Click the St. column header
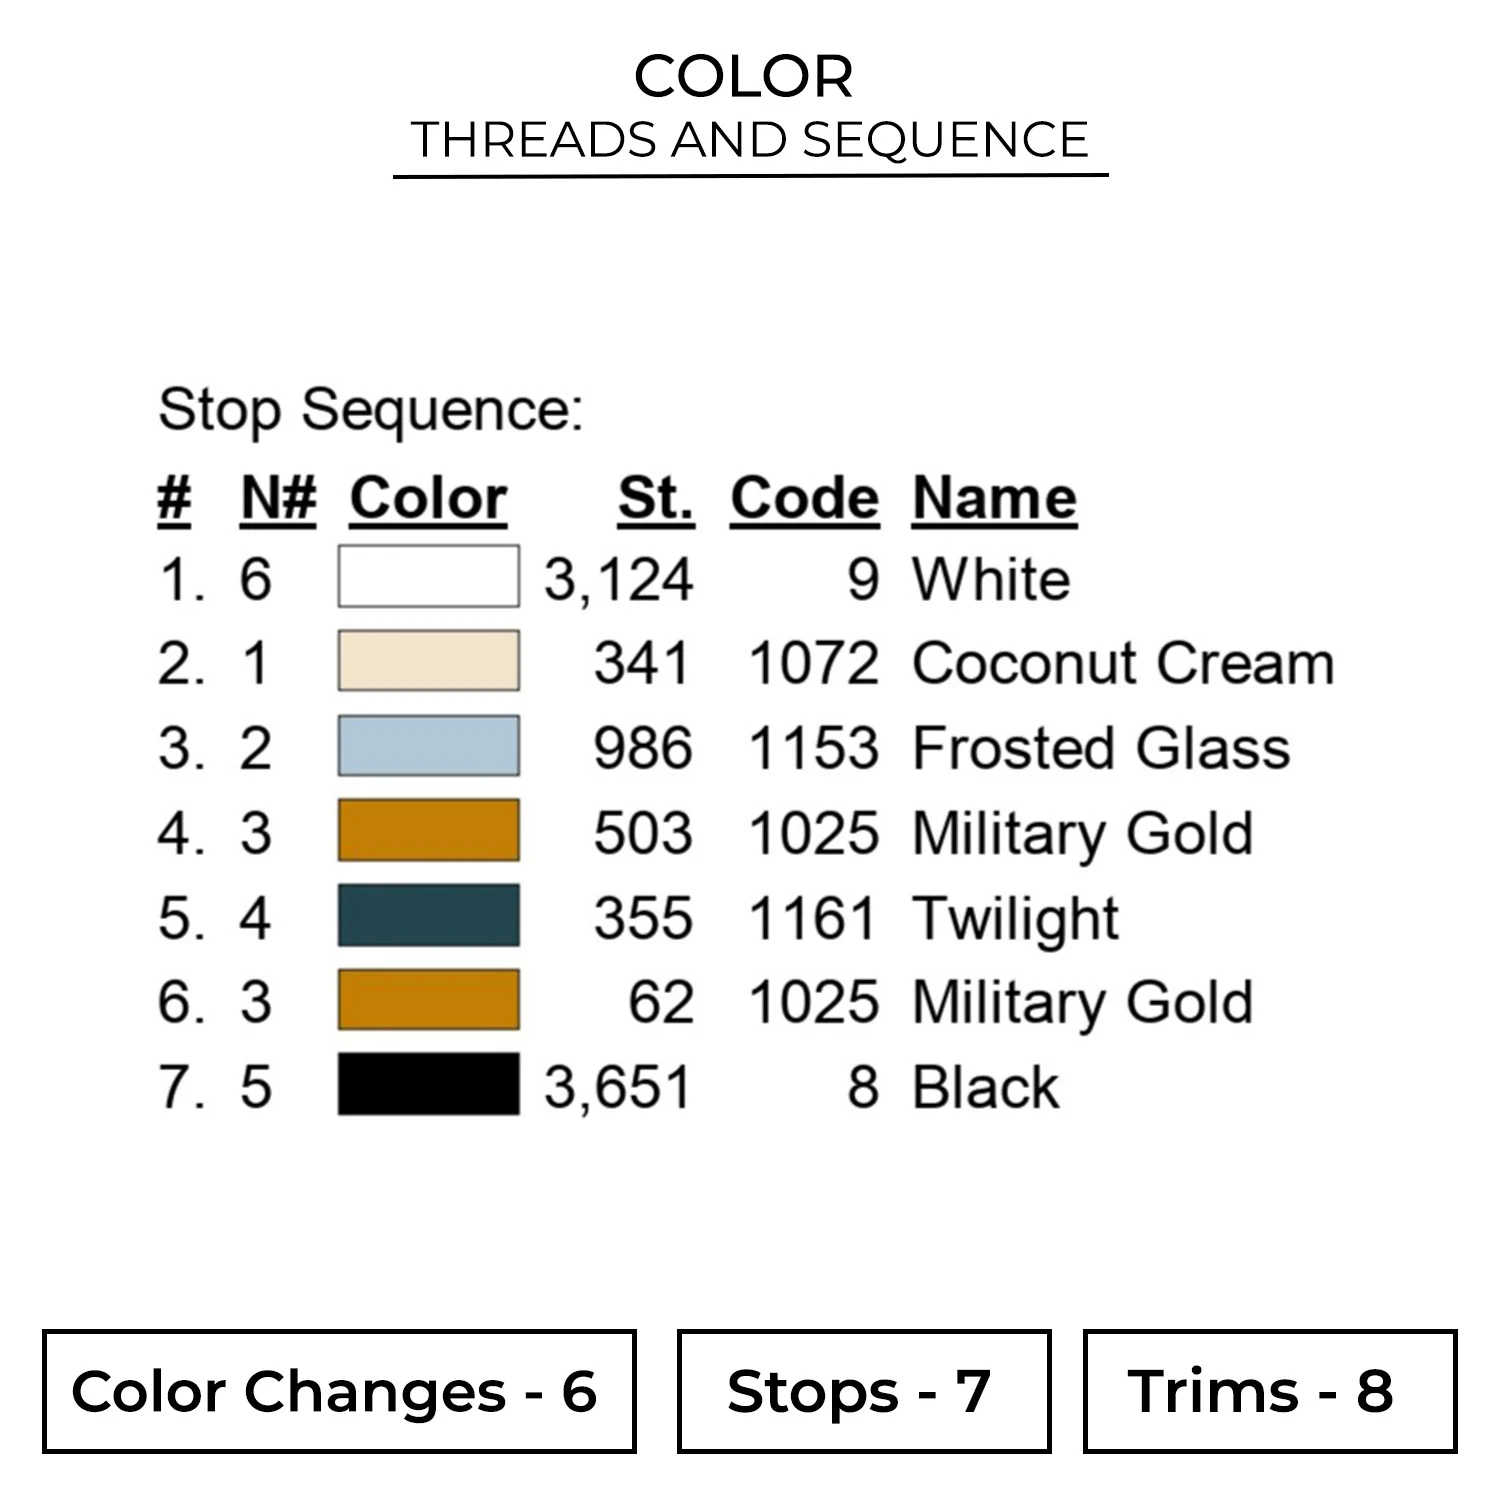Image resolution: width=1500 pixels, height=1500 pixels. tap(655, 498)
